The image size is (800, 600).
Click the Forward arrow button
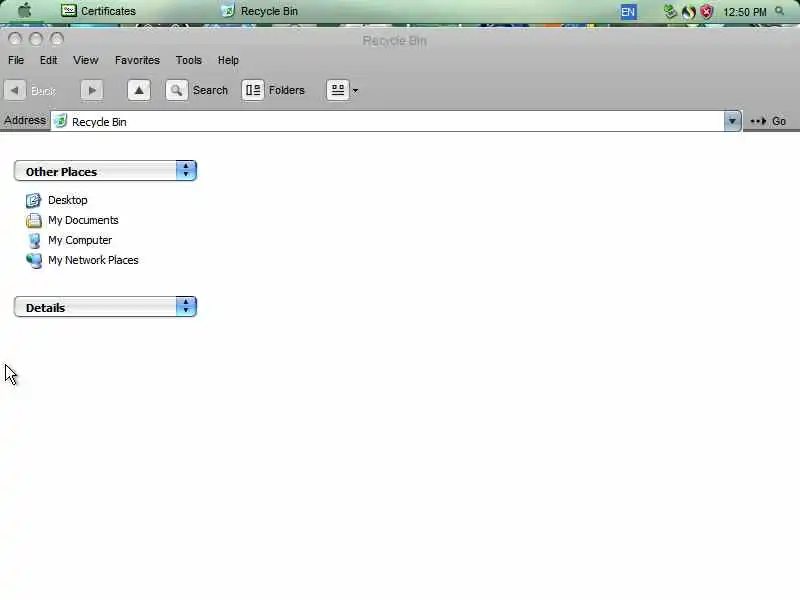[x=92, y=90]
